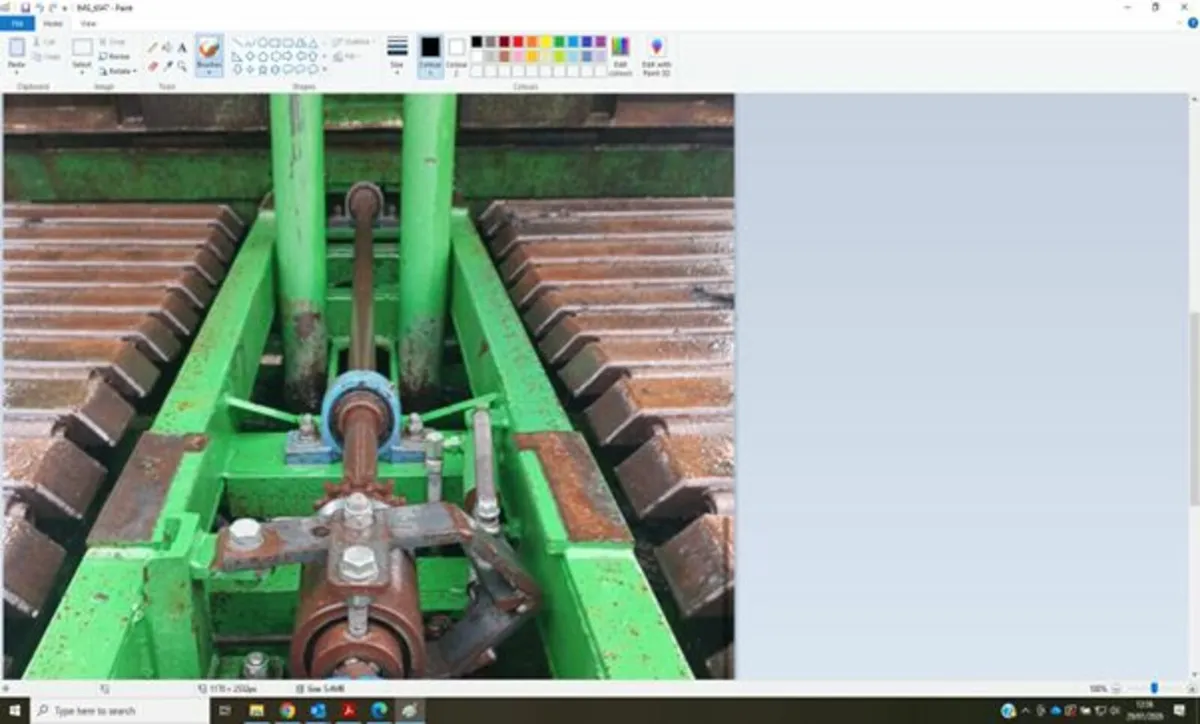
Task: Select the Magnifier tool
Action: point(181,64)
